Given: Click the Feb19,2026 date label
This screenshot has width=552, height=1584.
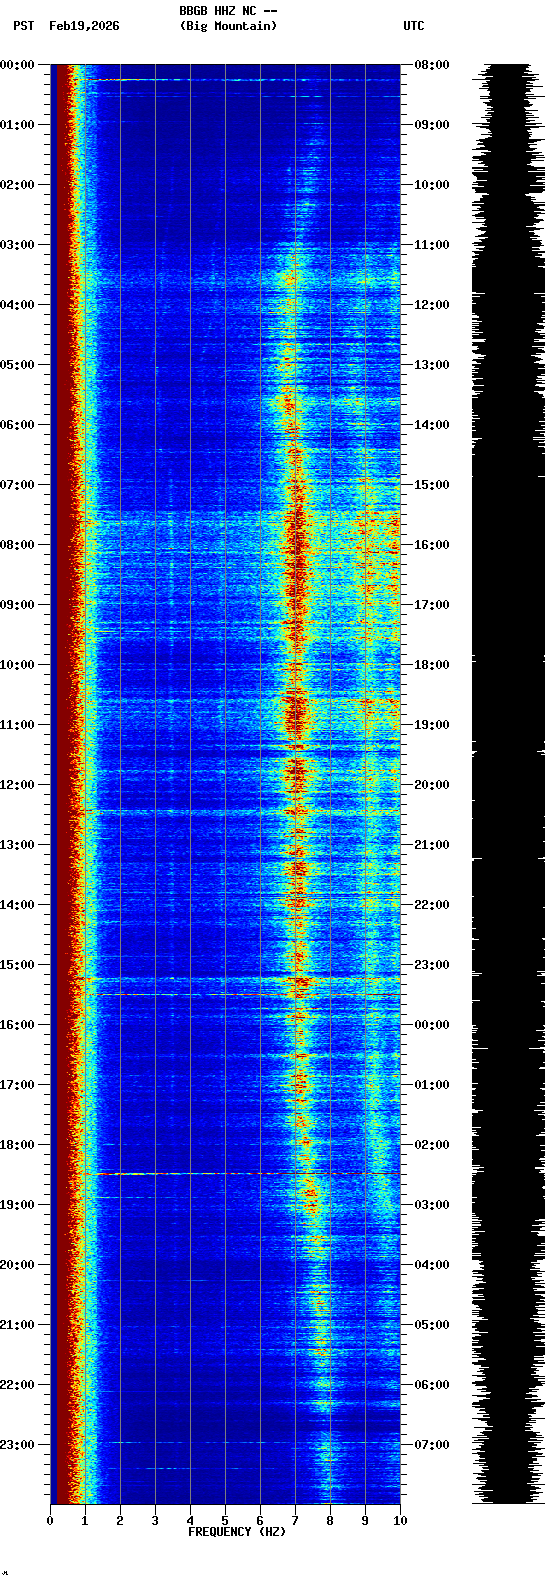Looking at the screenshot, I should pos(84,26).
